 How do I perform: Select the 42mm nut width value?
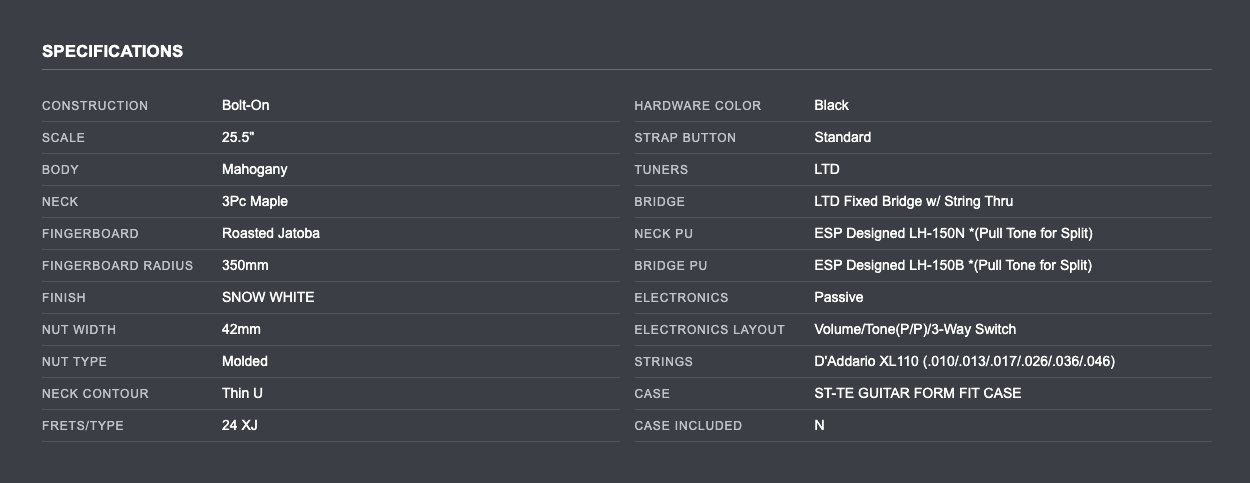pos(241,329)
